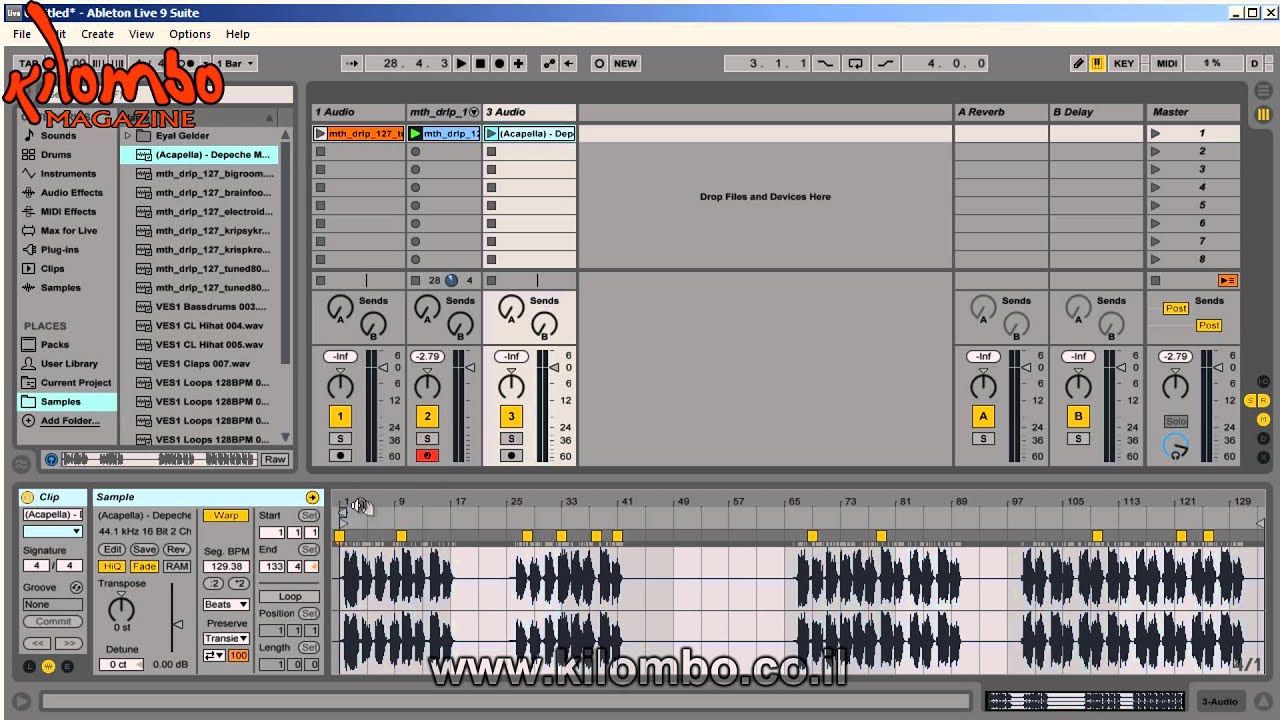Toggle RAM mode button
This screenshot has width=1280, height=720.
click(177, 567)
